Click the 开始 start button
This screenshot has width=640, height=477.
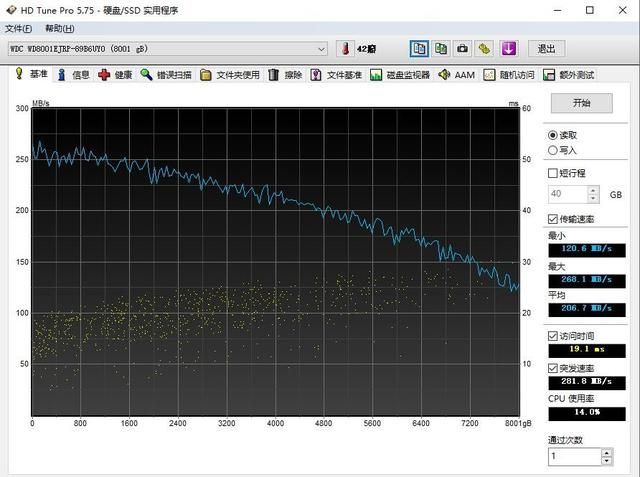pos(582,103)
